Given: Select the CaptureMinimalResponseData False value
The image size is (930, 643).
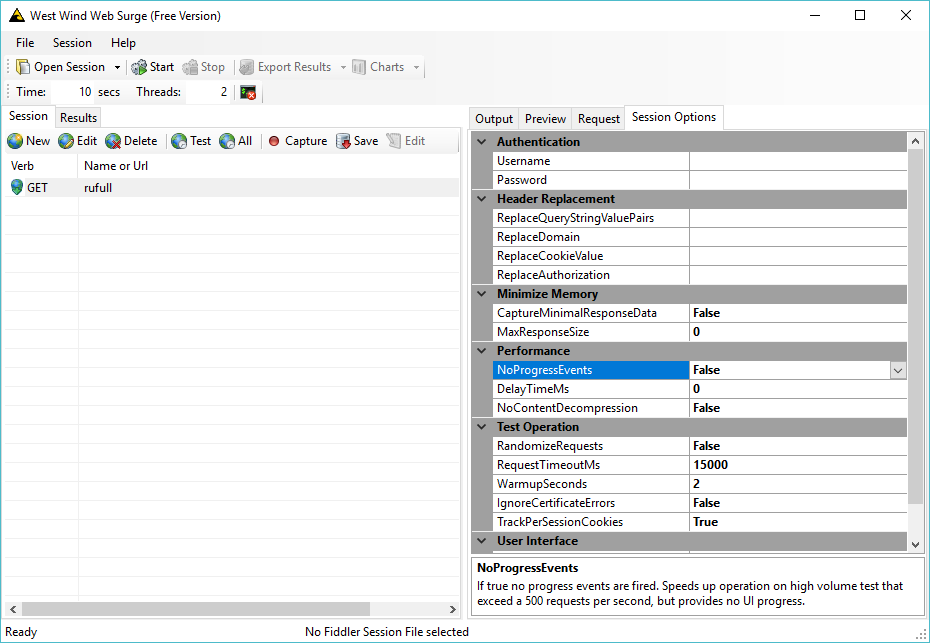Looking at the screenshot, I should [798, 313].
